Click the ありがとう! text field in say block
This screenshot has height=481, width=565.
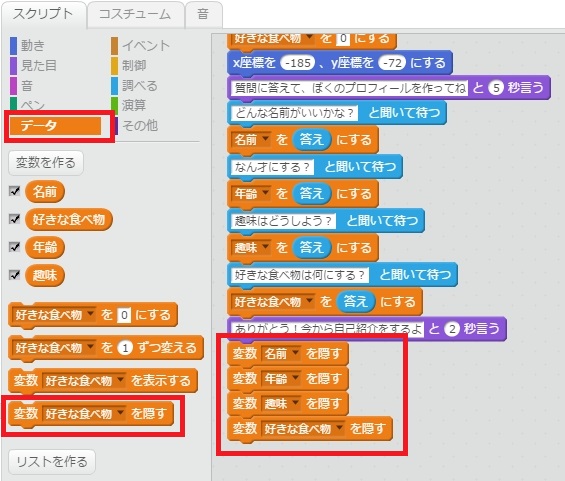click(328, 329)
